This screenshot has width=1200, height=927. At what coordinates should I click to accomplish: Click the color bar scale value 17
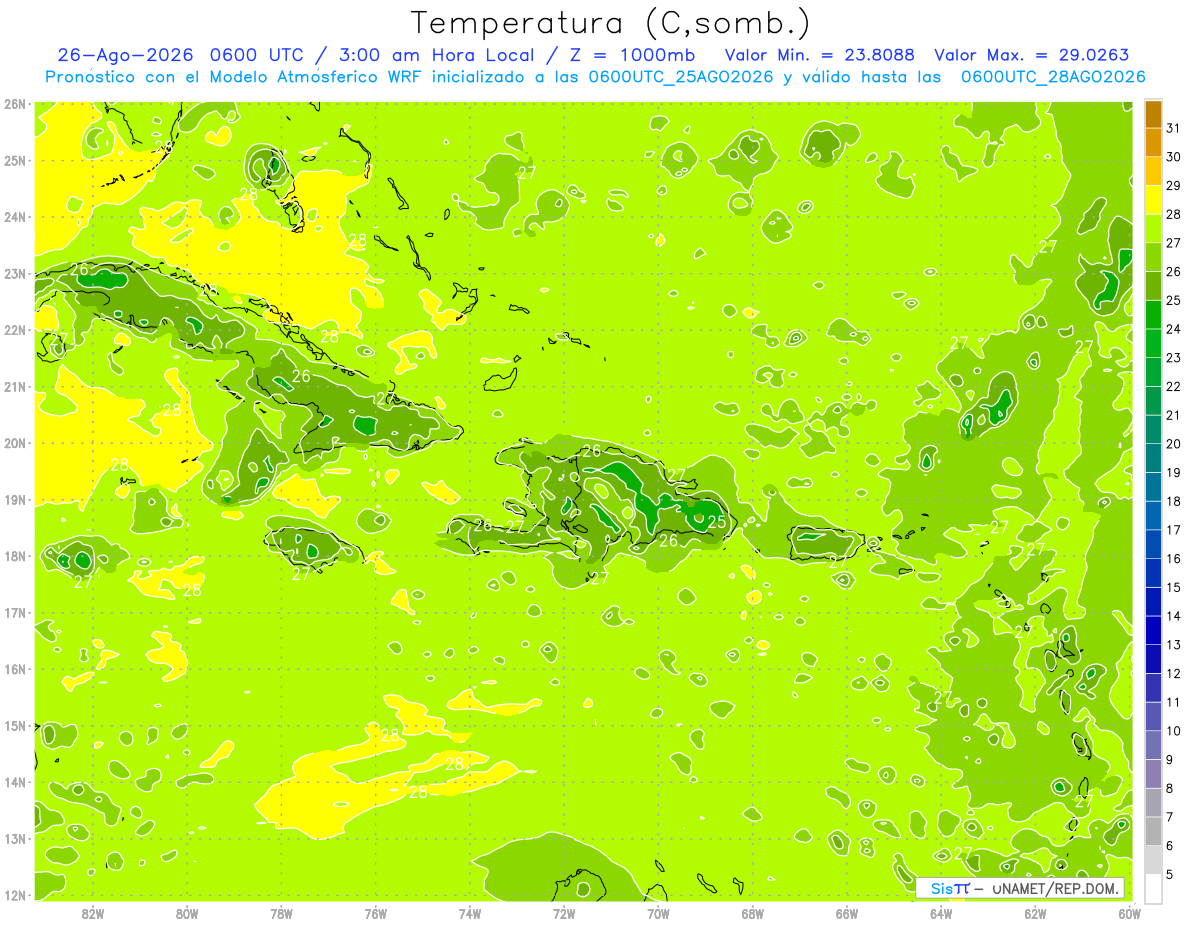[x=1174, y=530]
